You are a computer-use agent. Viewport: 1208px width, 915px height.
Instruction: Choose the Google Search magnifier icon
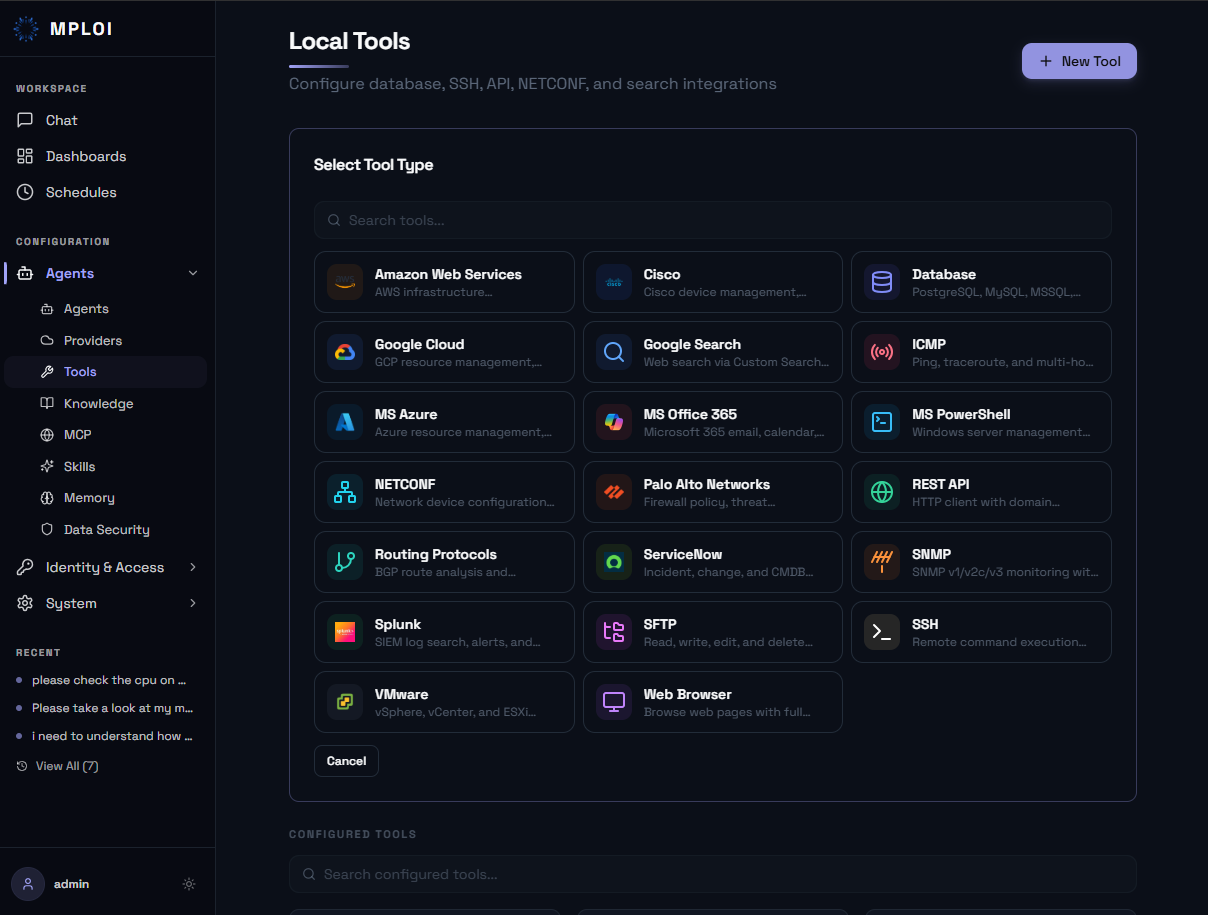pos(614,352)
